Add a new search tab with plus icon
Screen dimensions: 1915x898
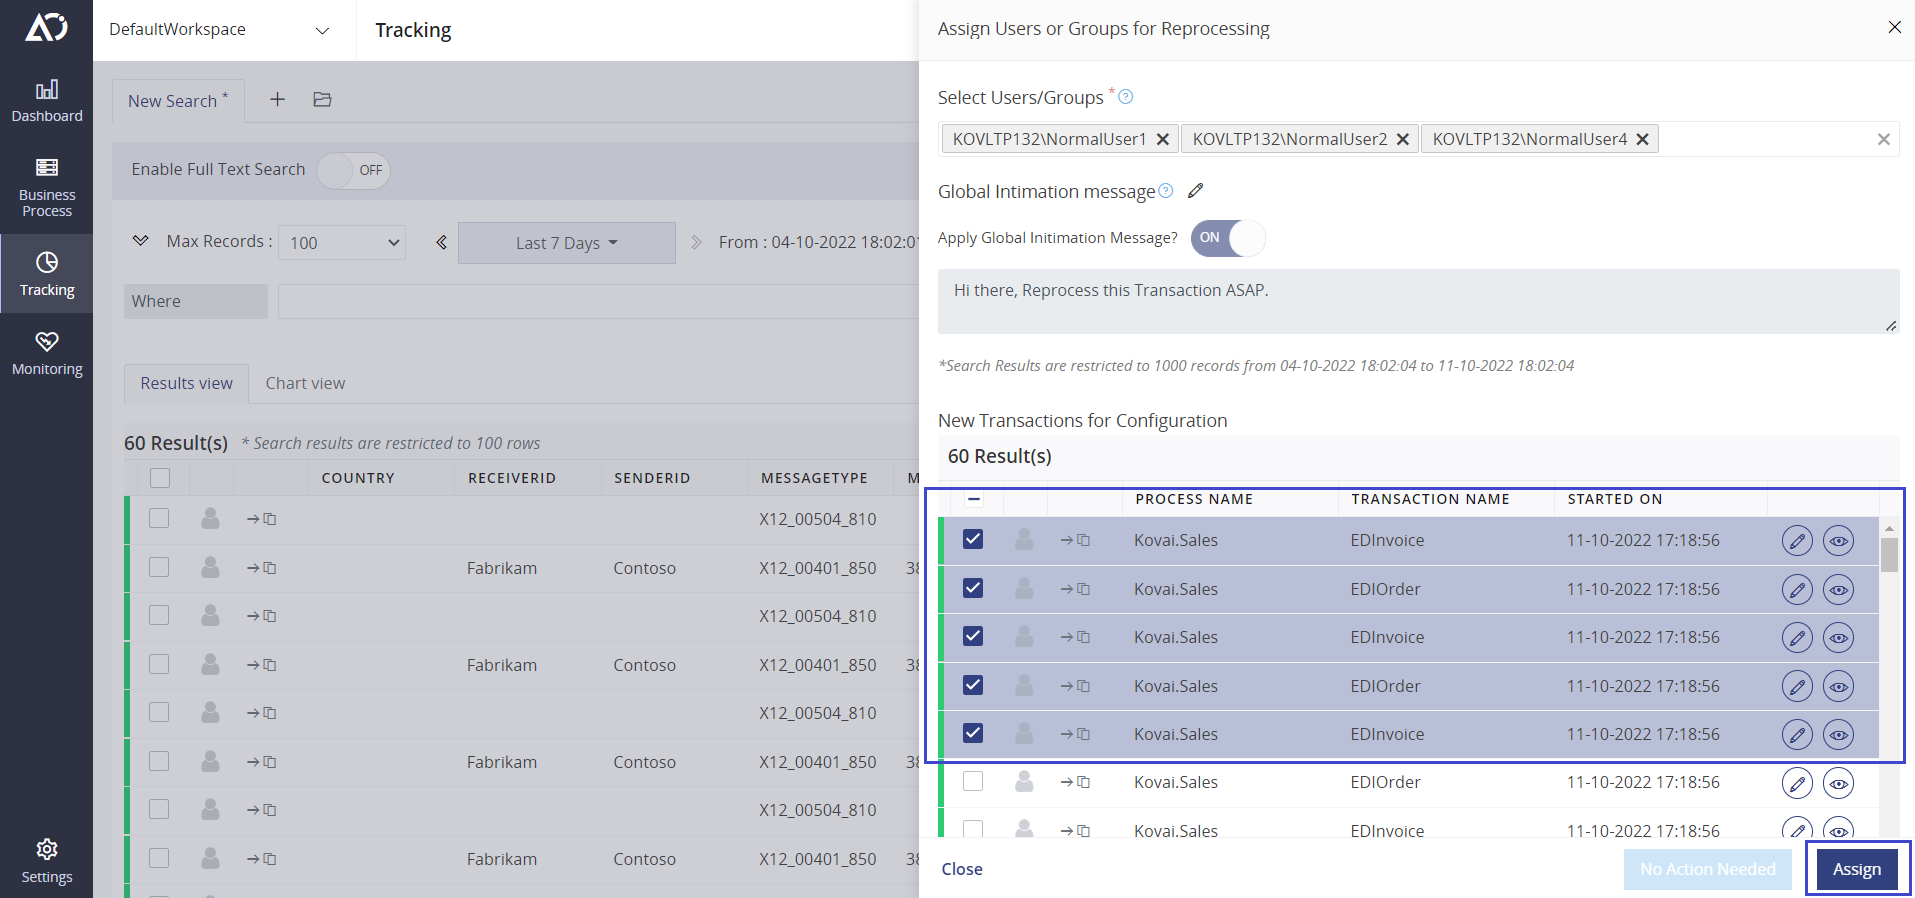point(278,99)
